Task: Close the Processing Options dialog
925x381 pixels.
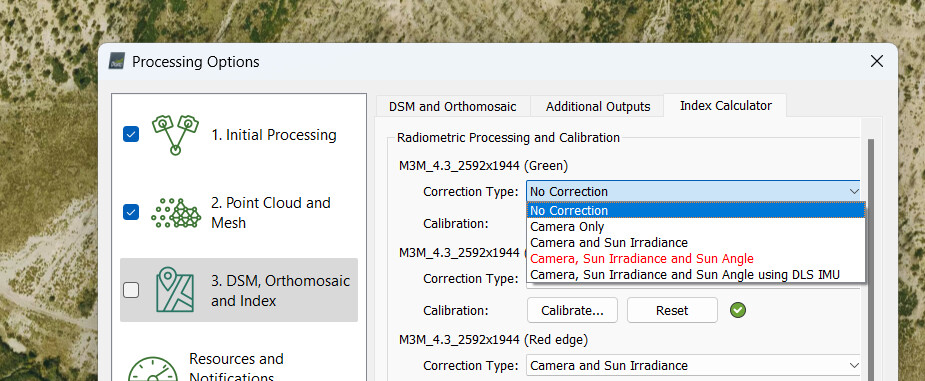Action: tap(877, 61)
